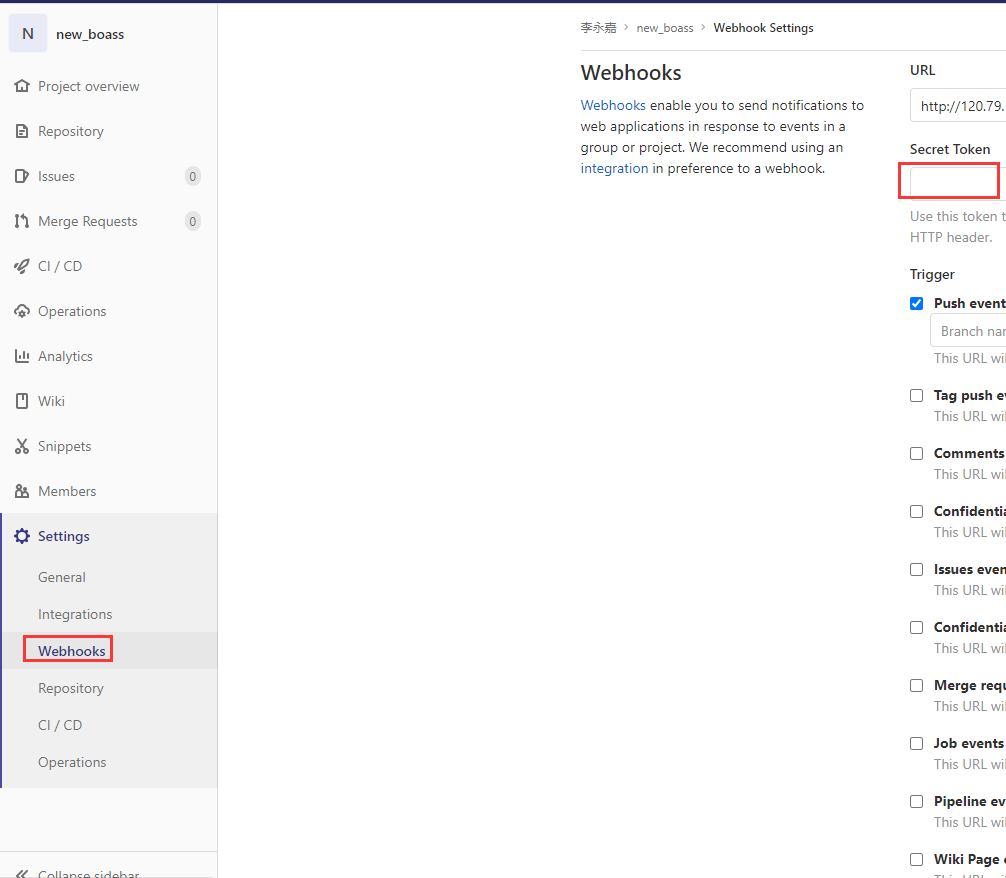Screen dimensions: 1006x878
Task: Click the CI / CD rocket icon
Action: click(22, 266)
